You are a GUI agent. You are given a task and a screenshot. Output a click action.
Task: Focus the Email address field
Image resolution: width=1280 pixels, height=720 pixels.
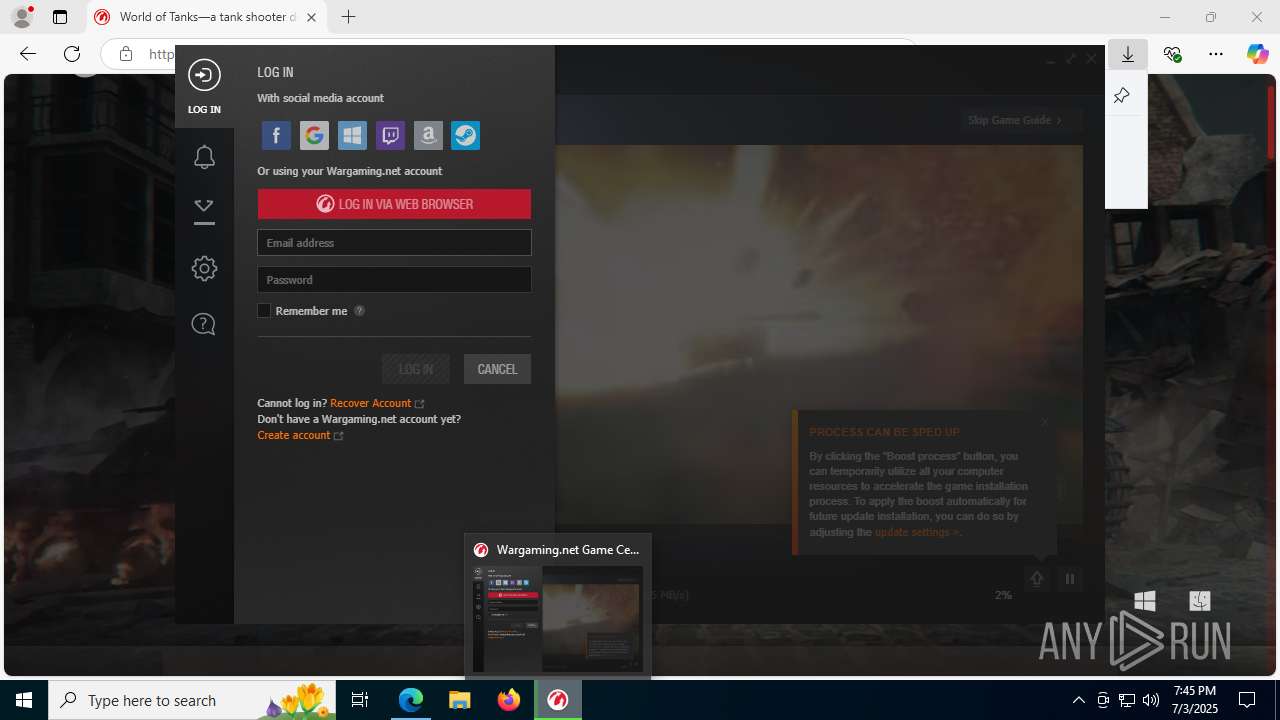[394, 243]
